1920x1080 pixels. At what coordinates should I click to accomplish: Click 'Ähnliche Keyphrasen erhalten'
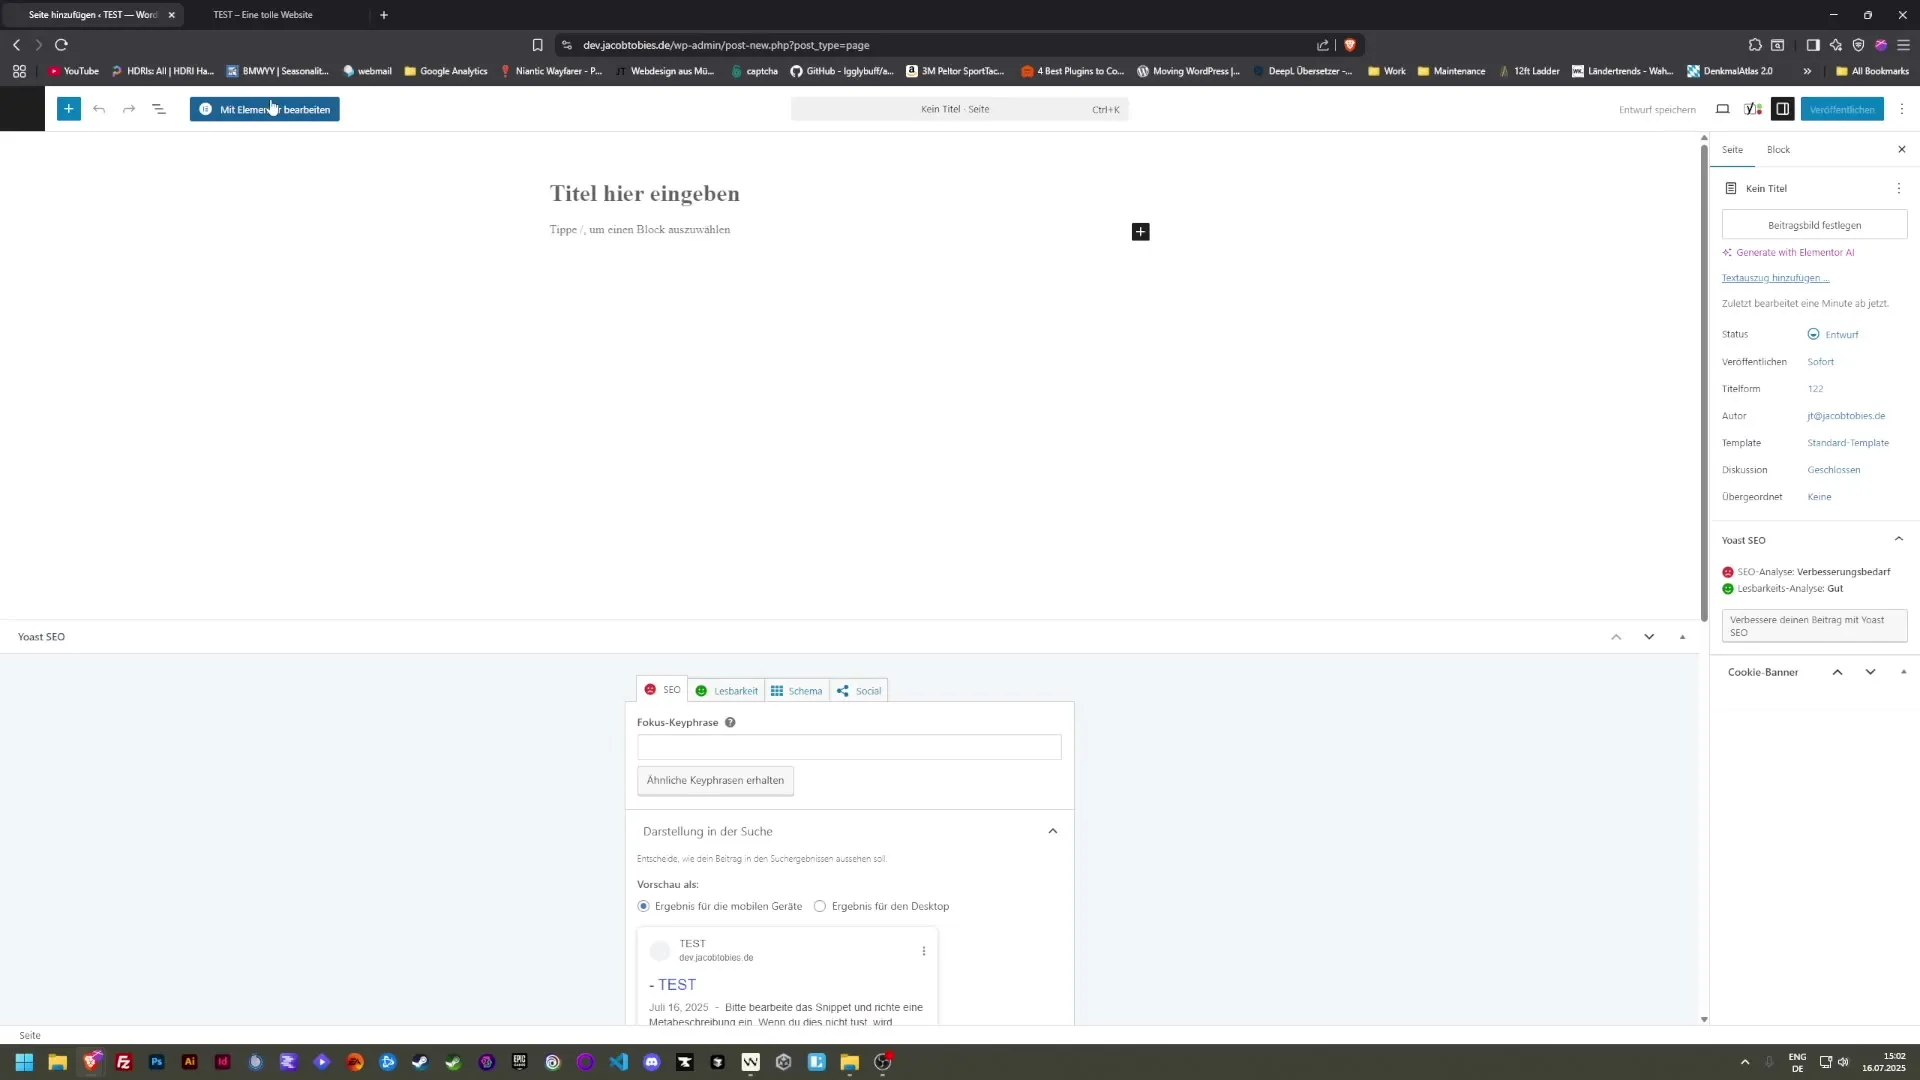pos(715,780)
